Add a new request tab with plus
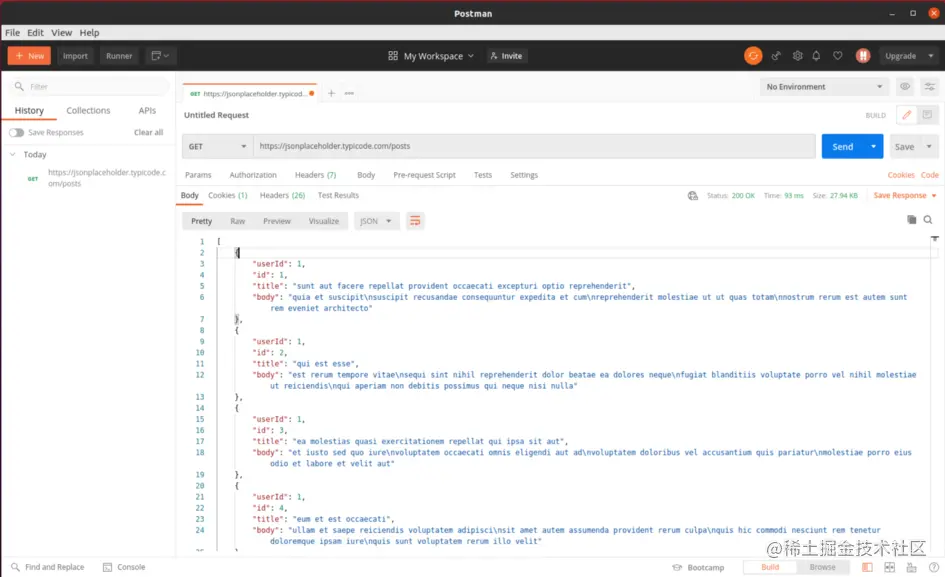 [331, 93]
